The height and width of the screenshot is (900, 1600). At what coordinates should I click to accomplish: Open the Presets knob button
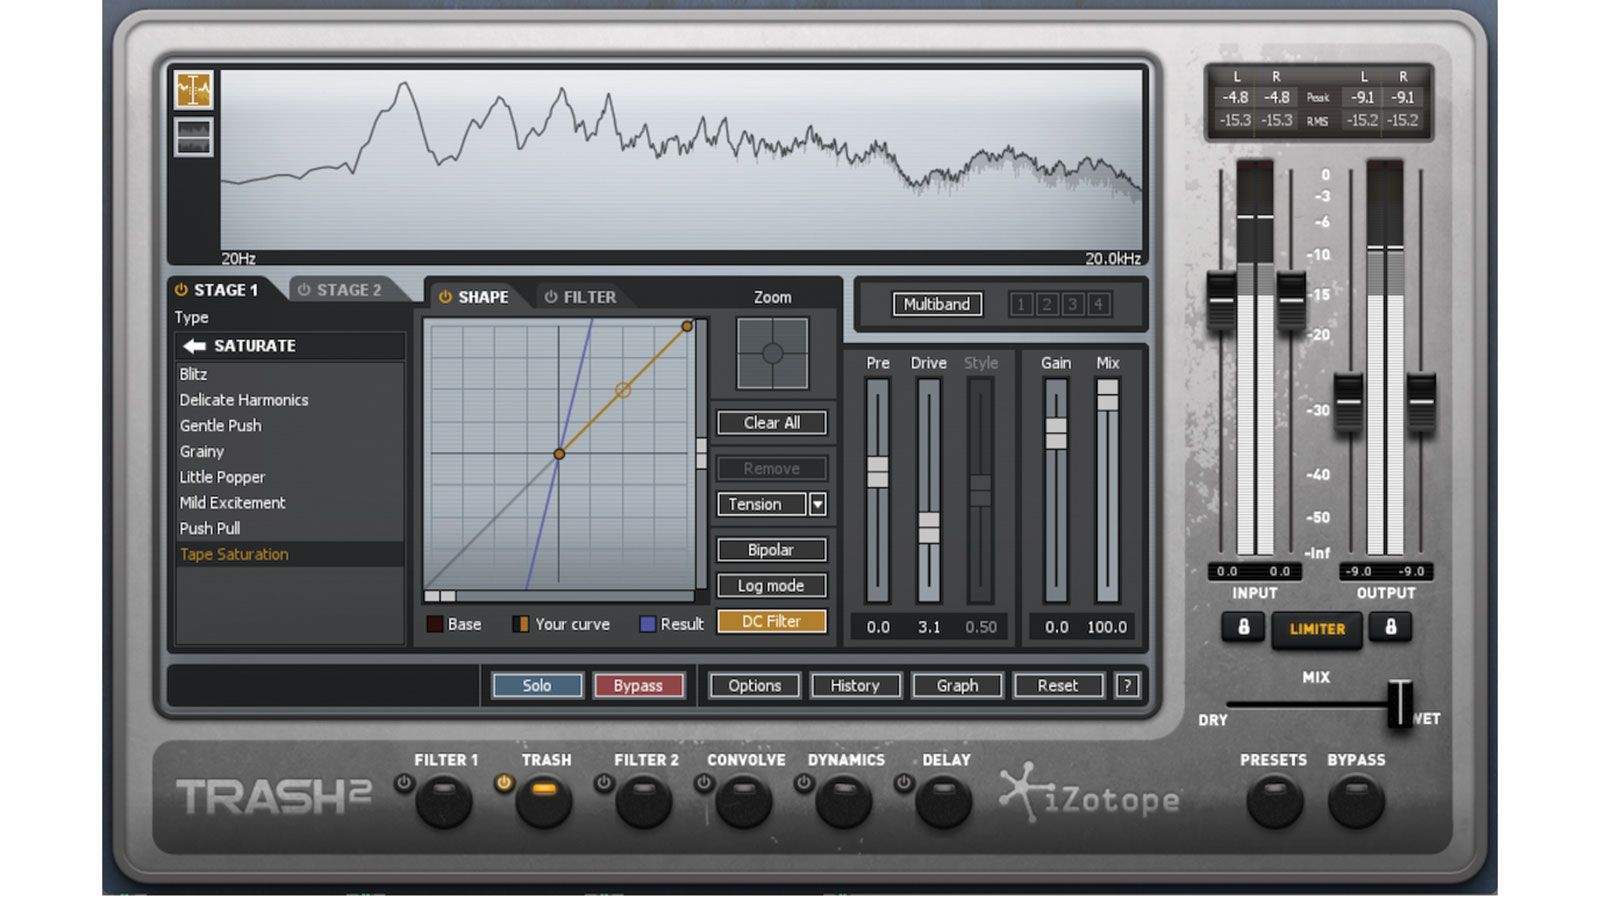point(1274,801)
